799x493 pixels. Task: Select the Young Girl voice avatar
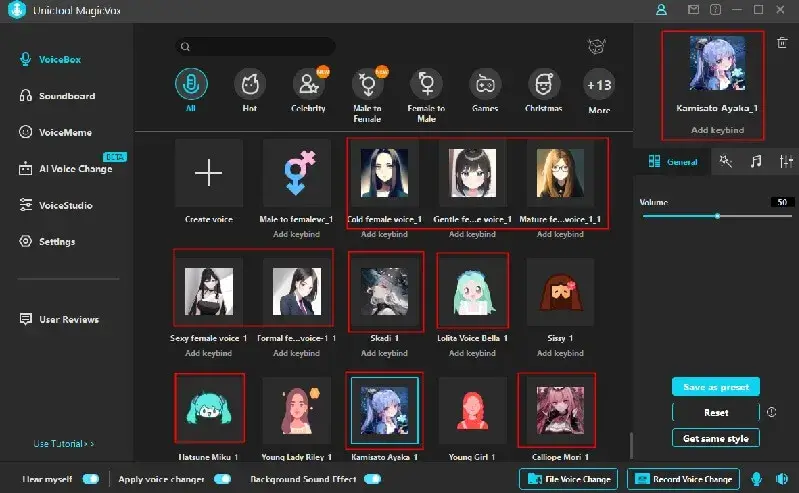(472, 410)
